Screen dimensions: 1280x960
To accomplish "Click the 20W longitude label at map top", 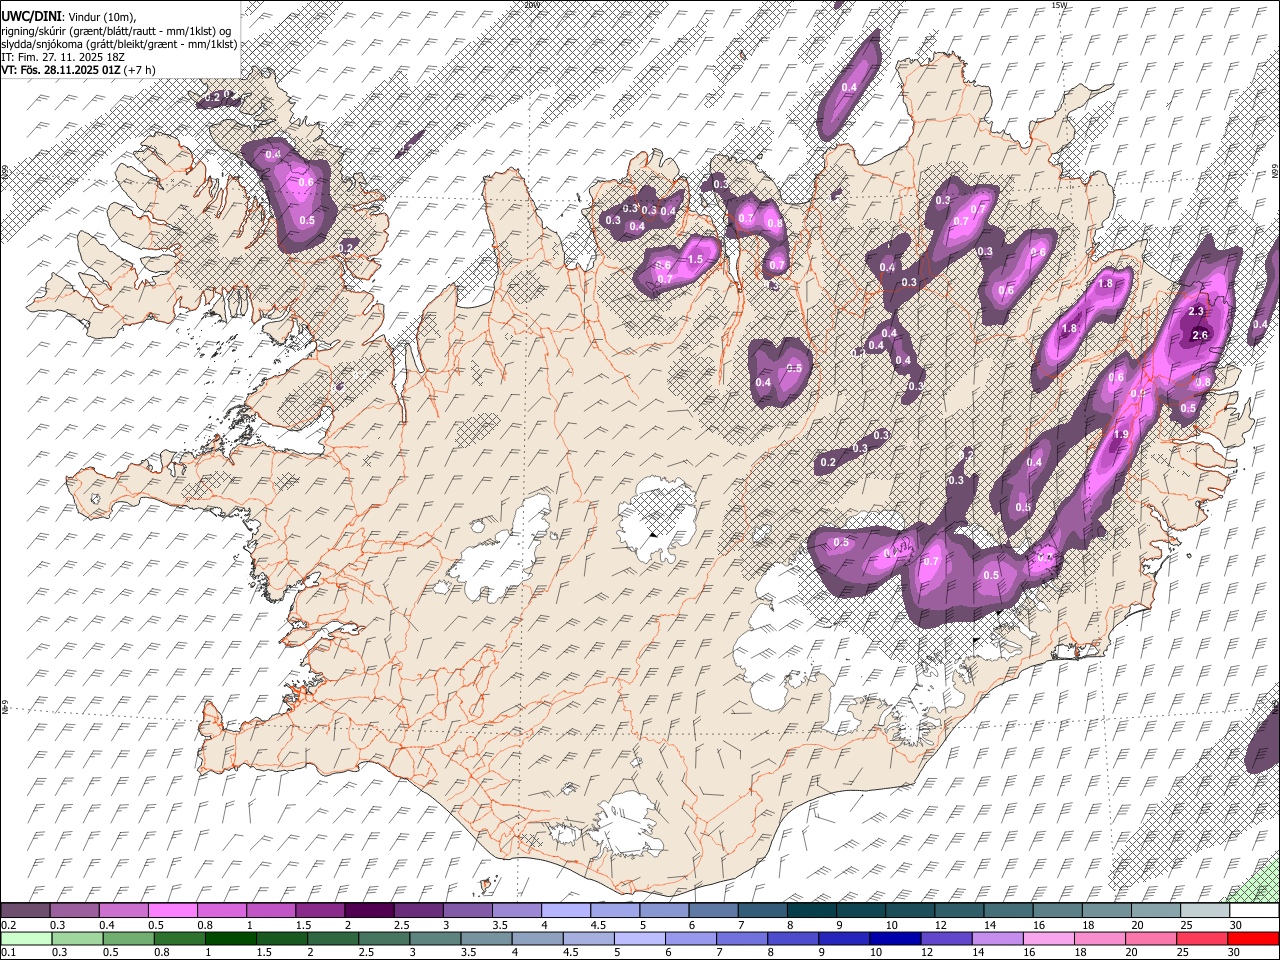I will [530, 5].
